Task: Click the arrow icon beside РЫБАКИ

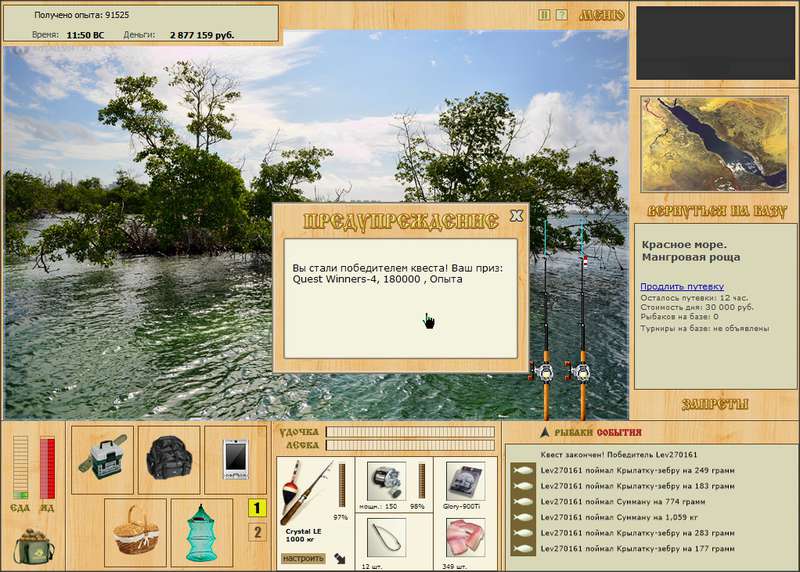Action: [544, 433]
